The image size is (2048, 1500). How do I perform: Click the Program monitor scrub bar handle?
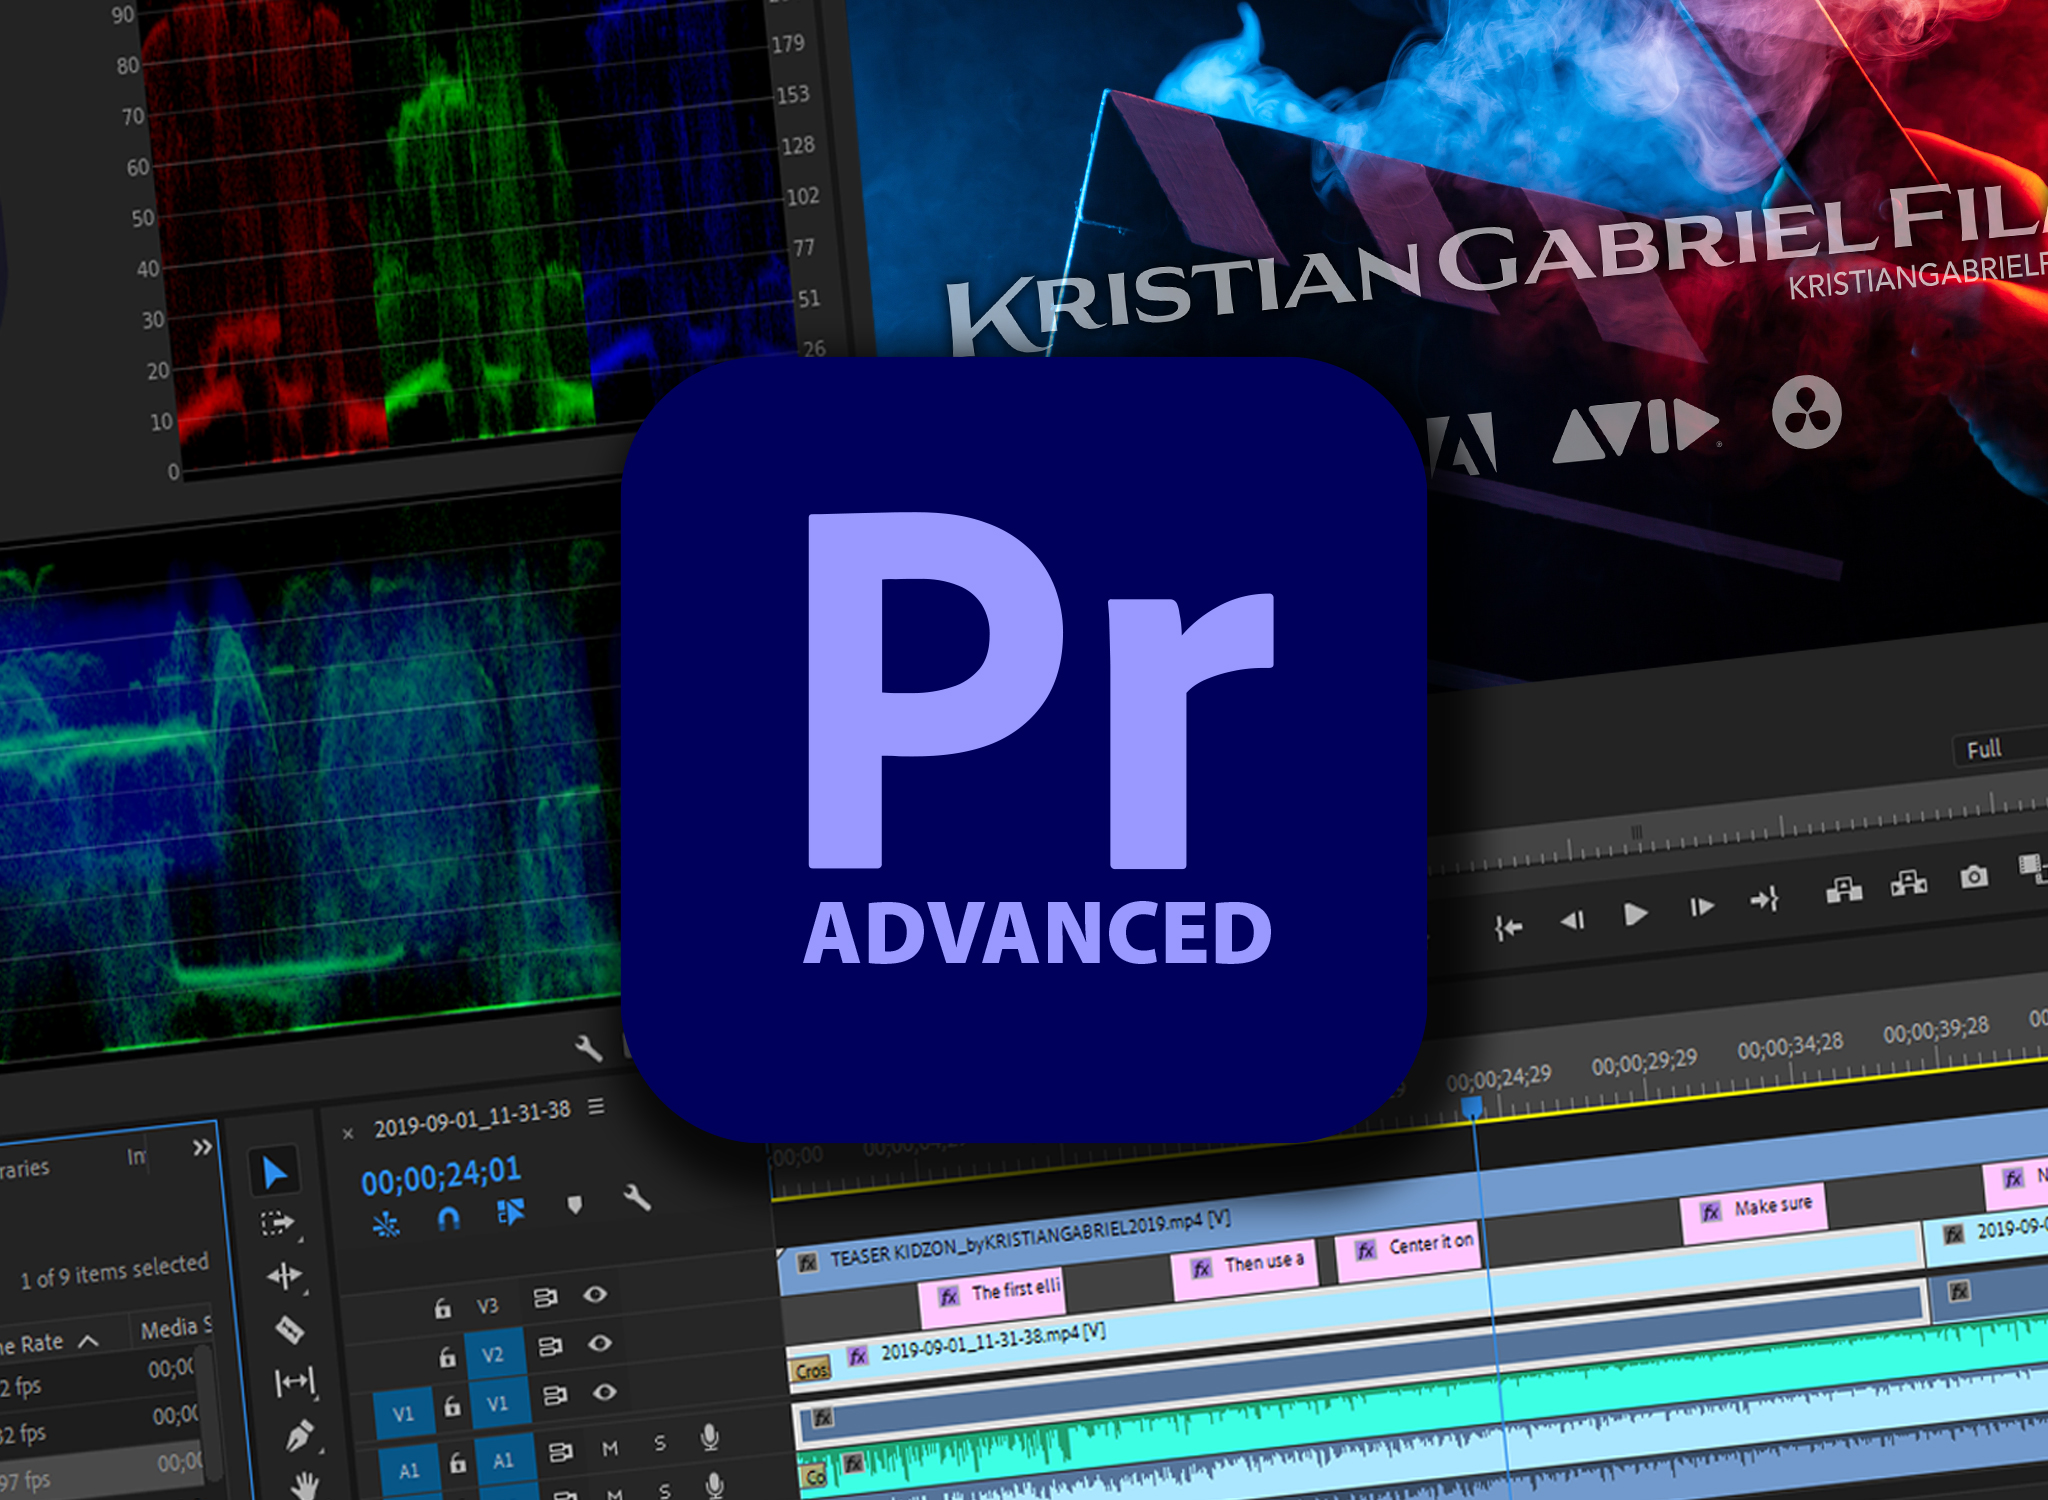tap(1637, 832)
